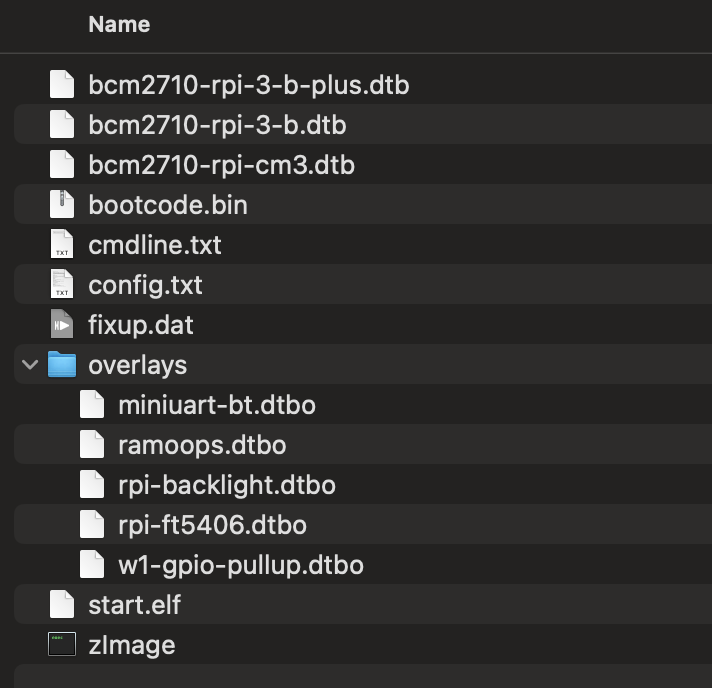
Task: Click the blue overlays folder icon
Action: [62, 364]
